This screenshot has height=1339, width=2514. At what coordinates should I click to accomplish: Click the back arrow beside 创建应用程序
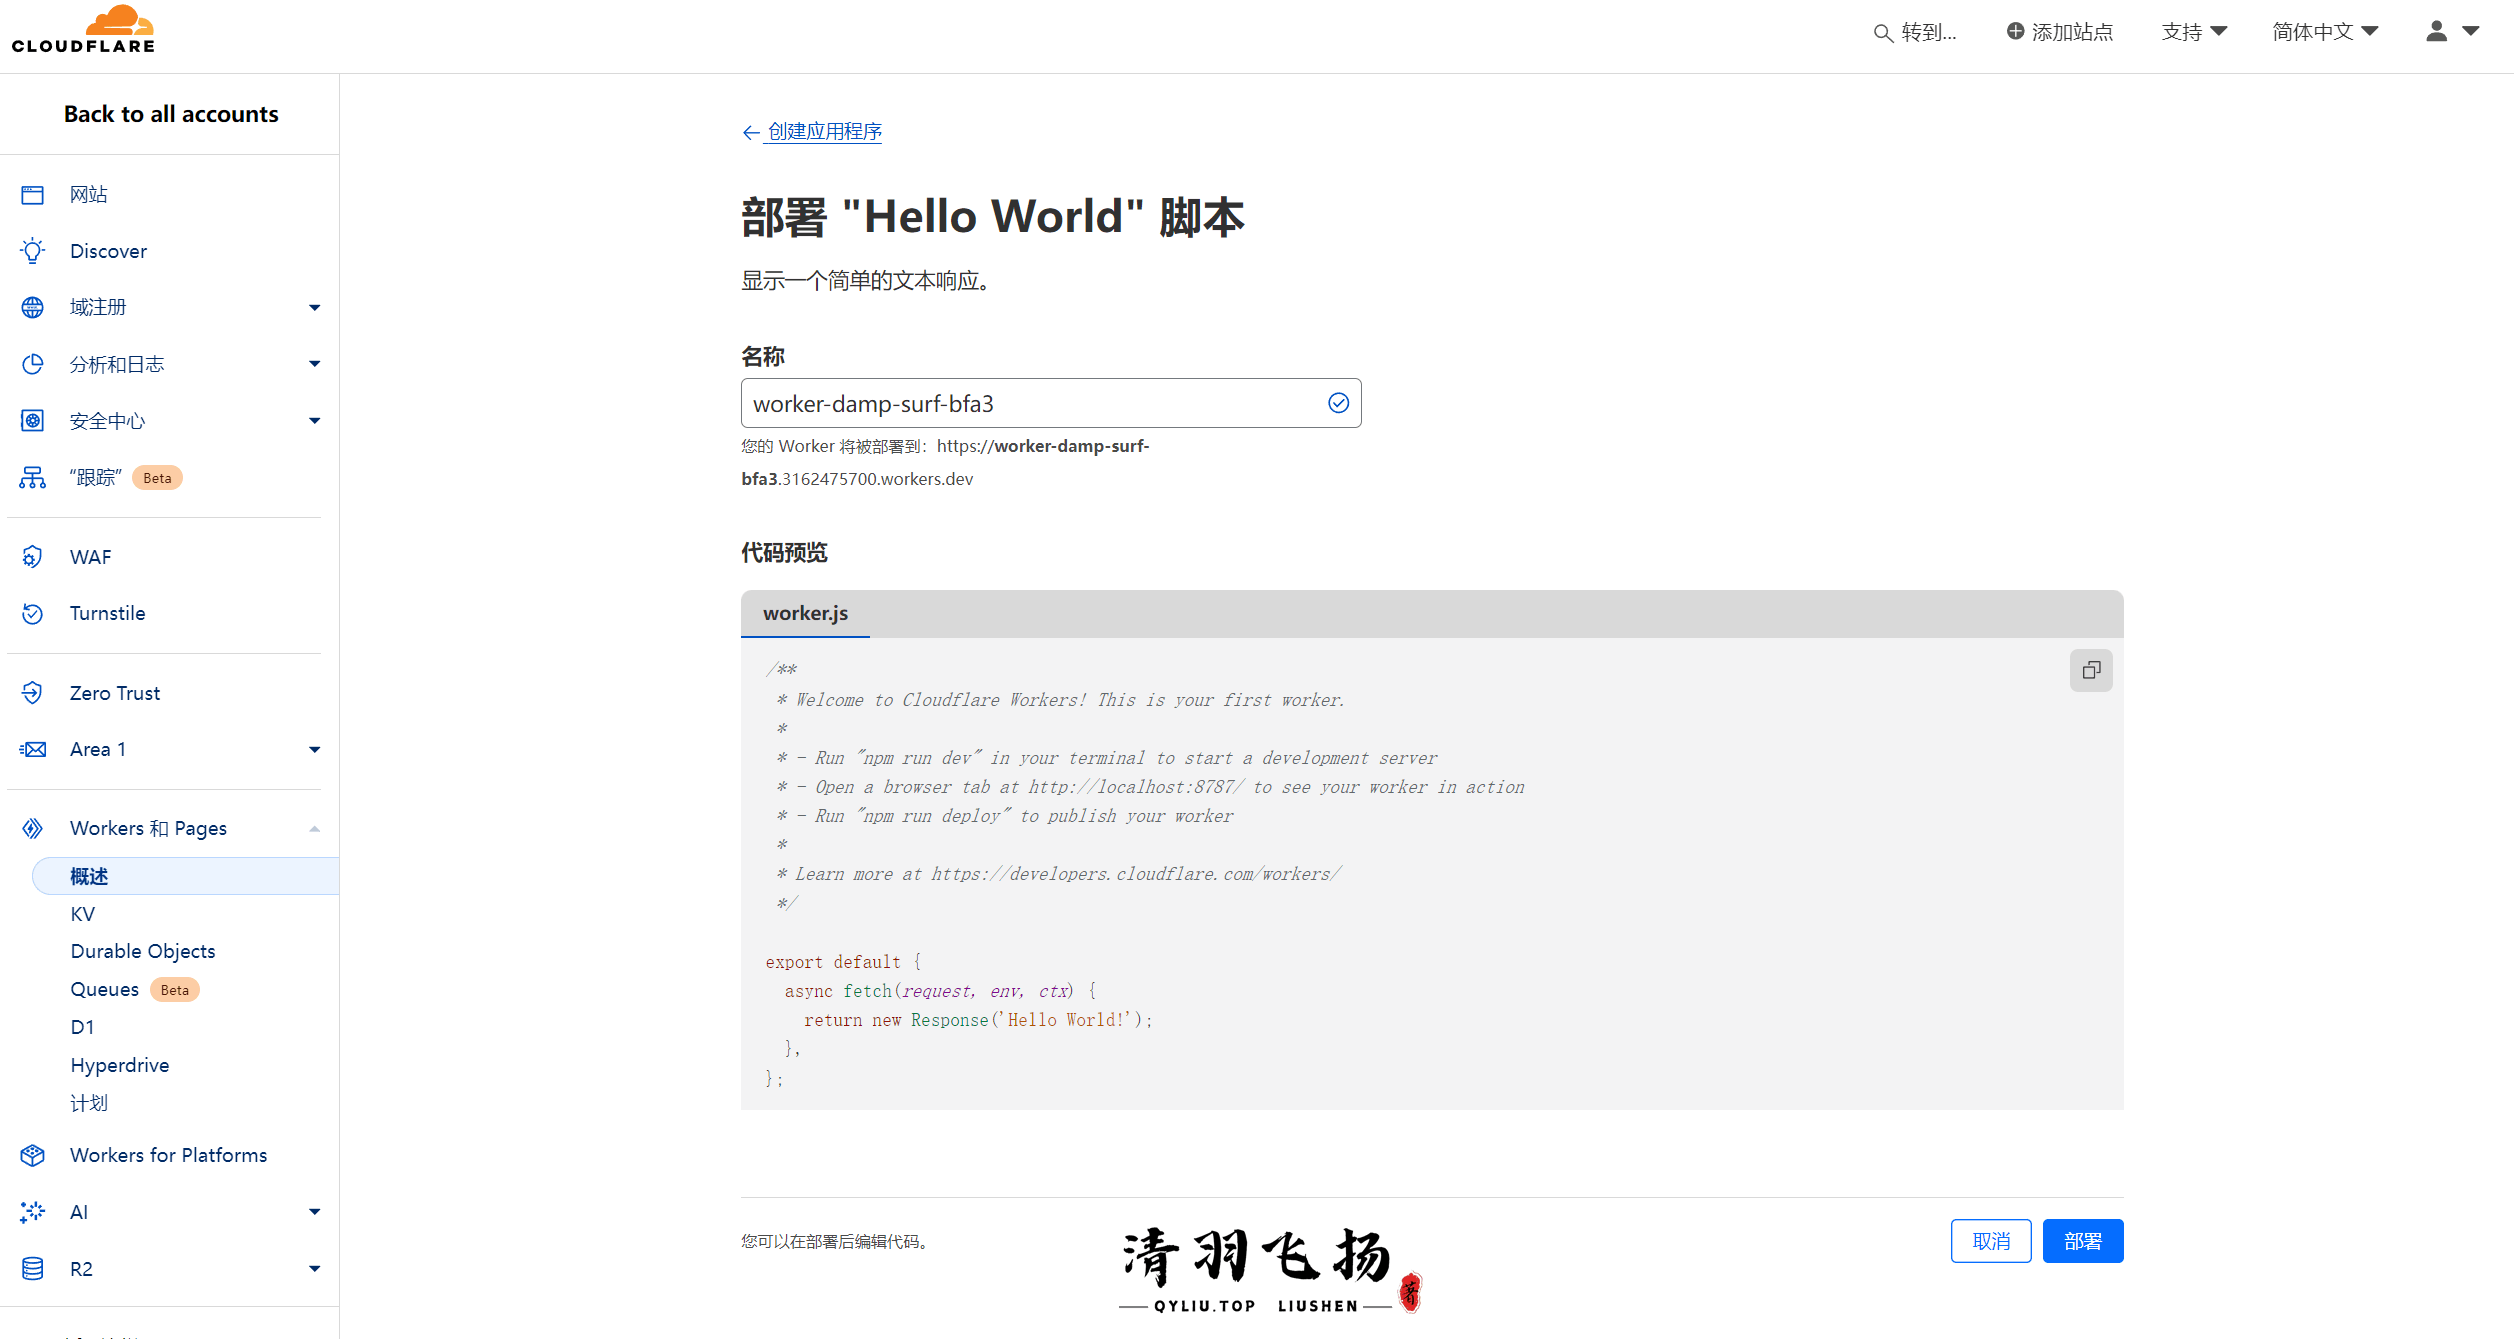click(751, 132)
